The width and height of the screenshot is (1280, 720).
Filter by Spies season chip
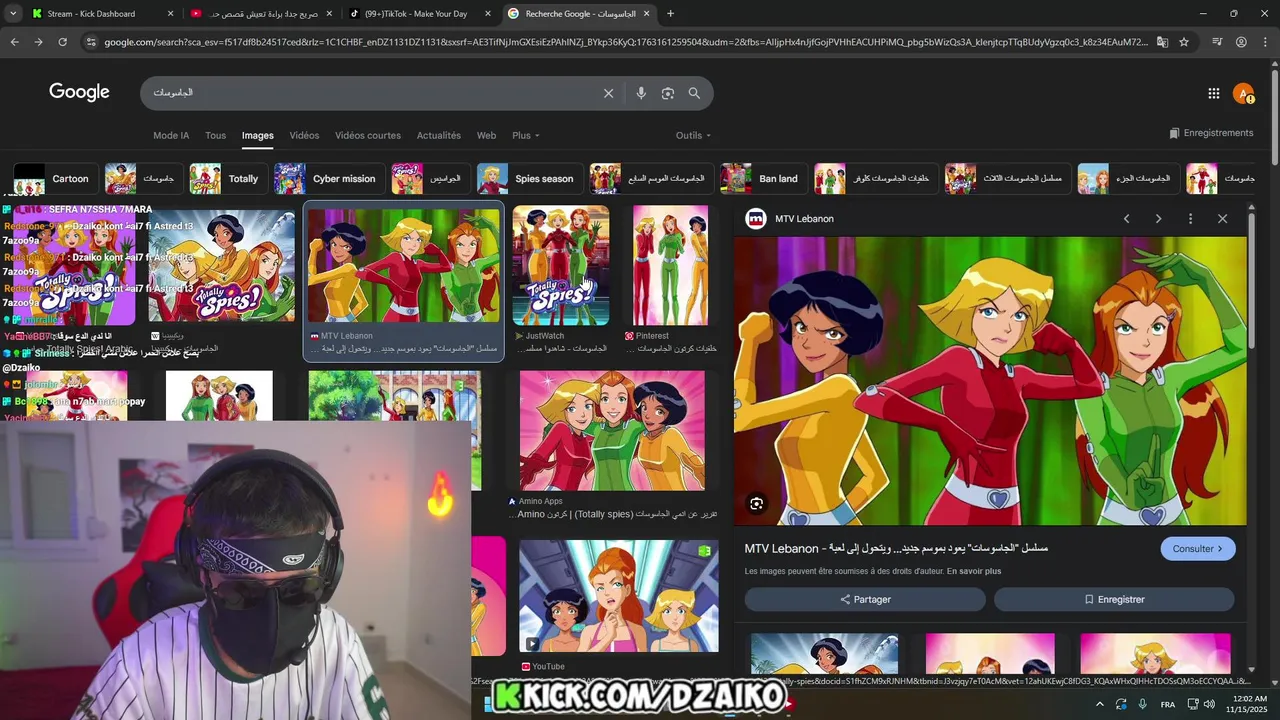(530, 179)
